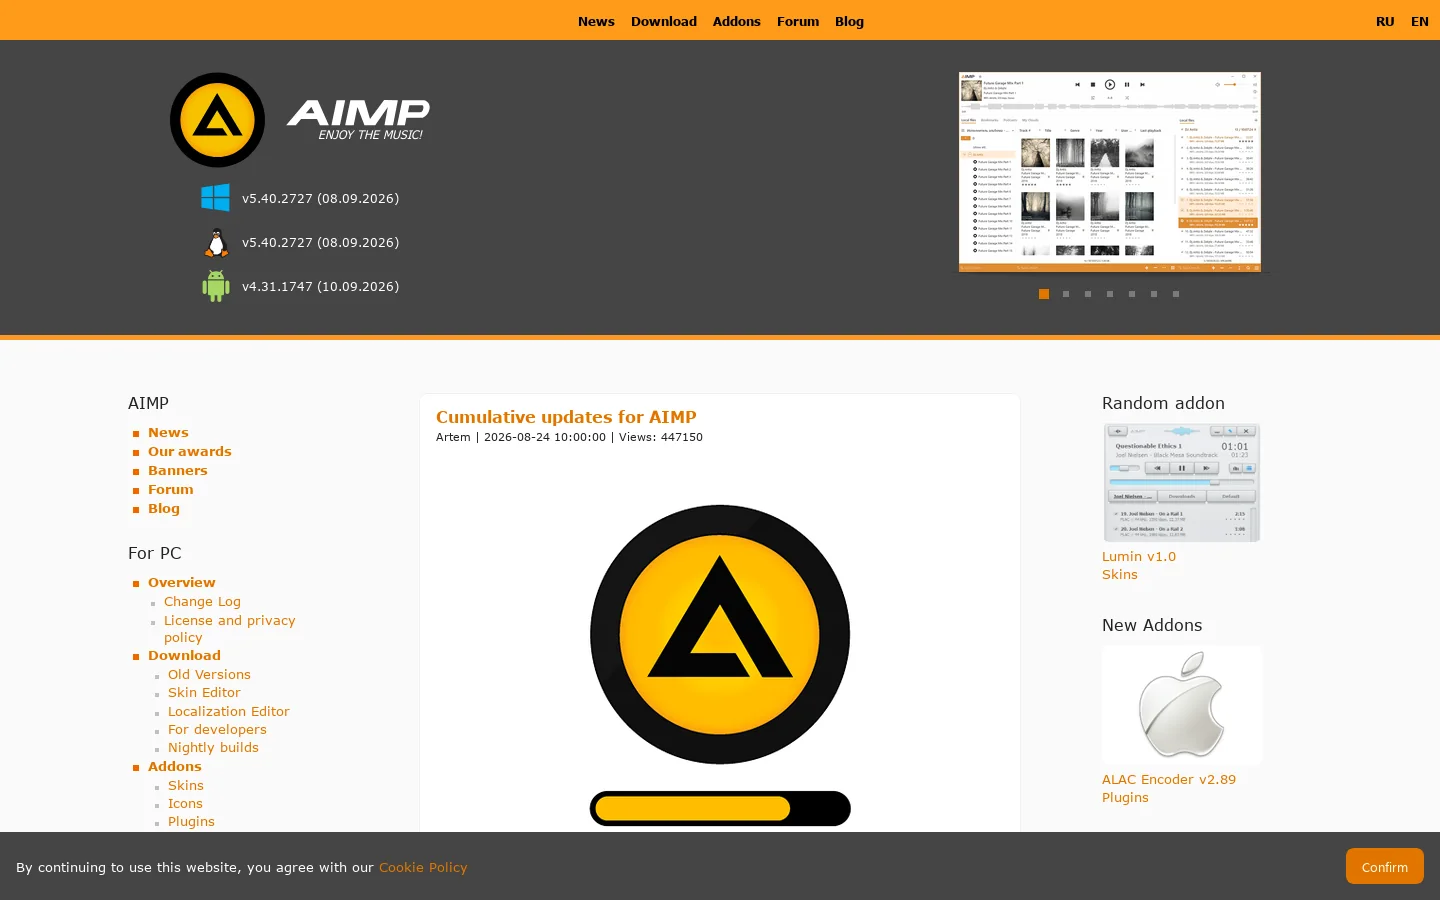The height and width of the screenshot is (900, 1440).
Task: Select the fifth slideshow dot
Action: [1132, 294]
